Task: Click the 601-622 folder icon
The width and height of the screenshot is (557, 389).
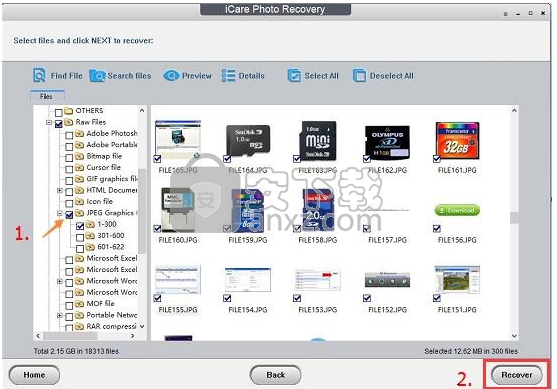Action: [91, 247]
